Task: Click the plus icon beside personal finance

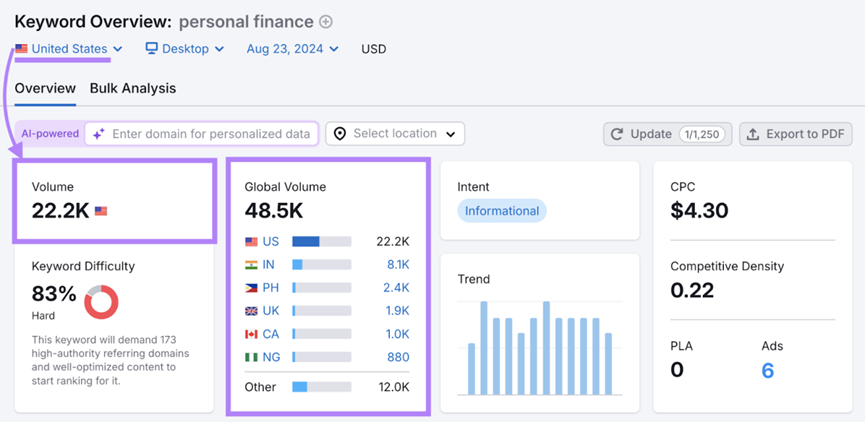Action: [x=326, y=22]
